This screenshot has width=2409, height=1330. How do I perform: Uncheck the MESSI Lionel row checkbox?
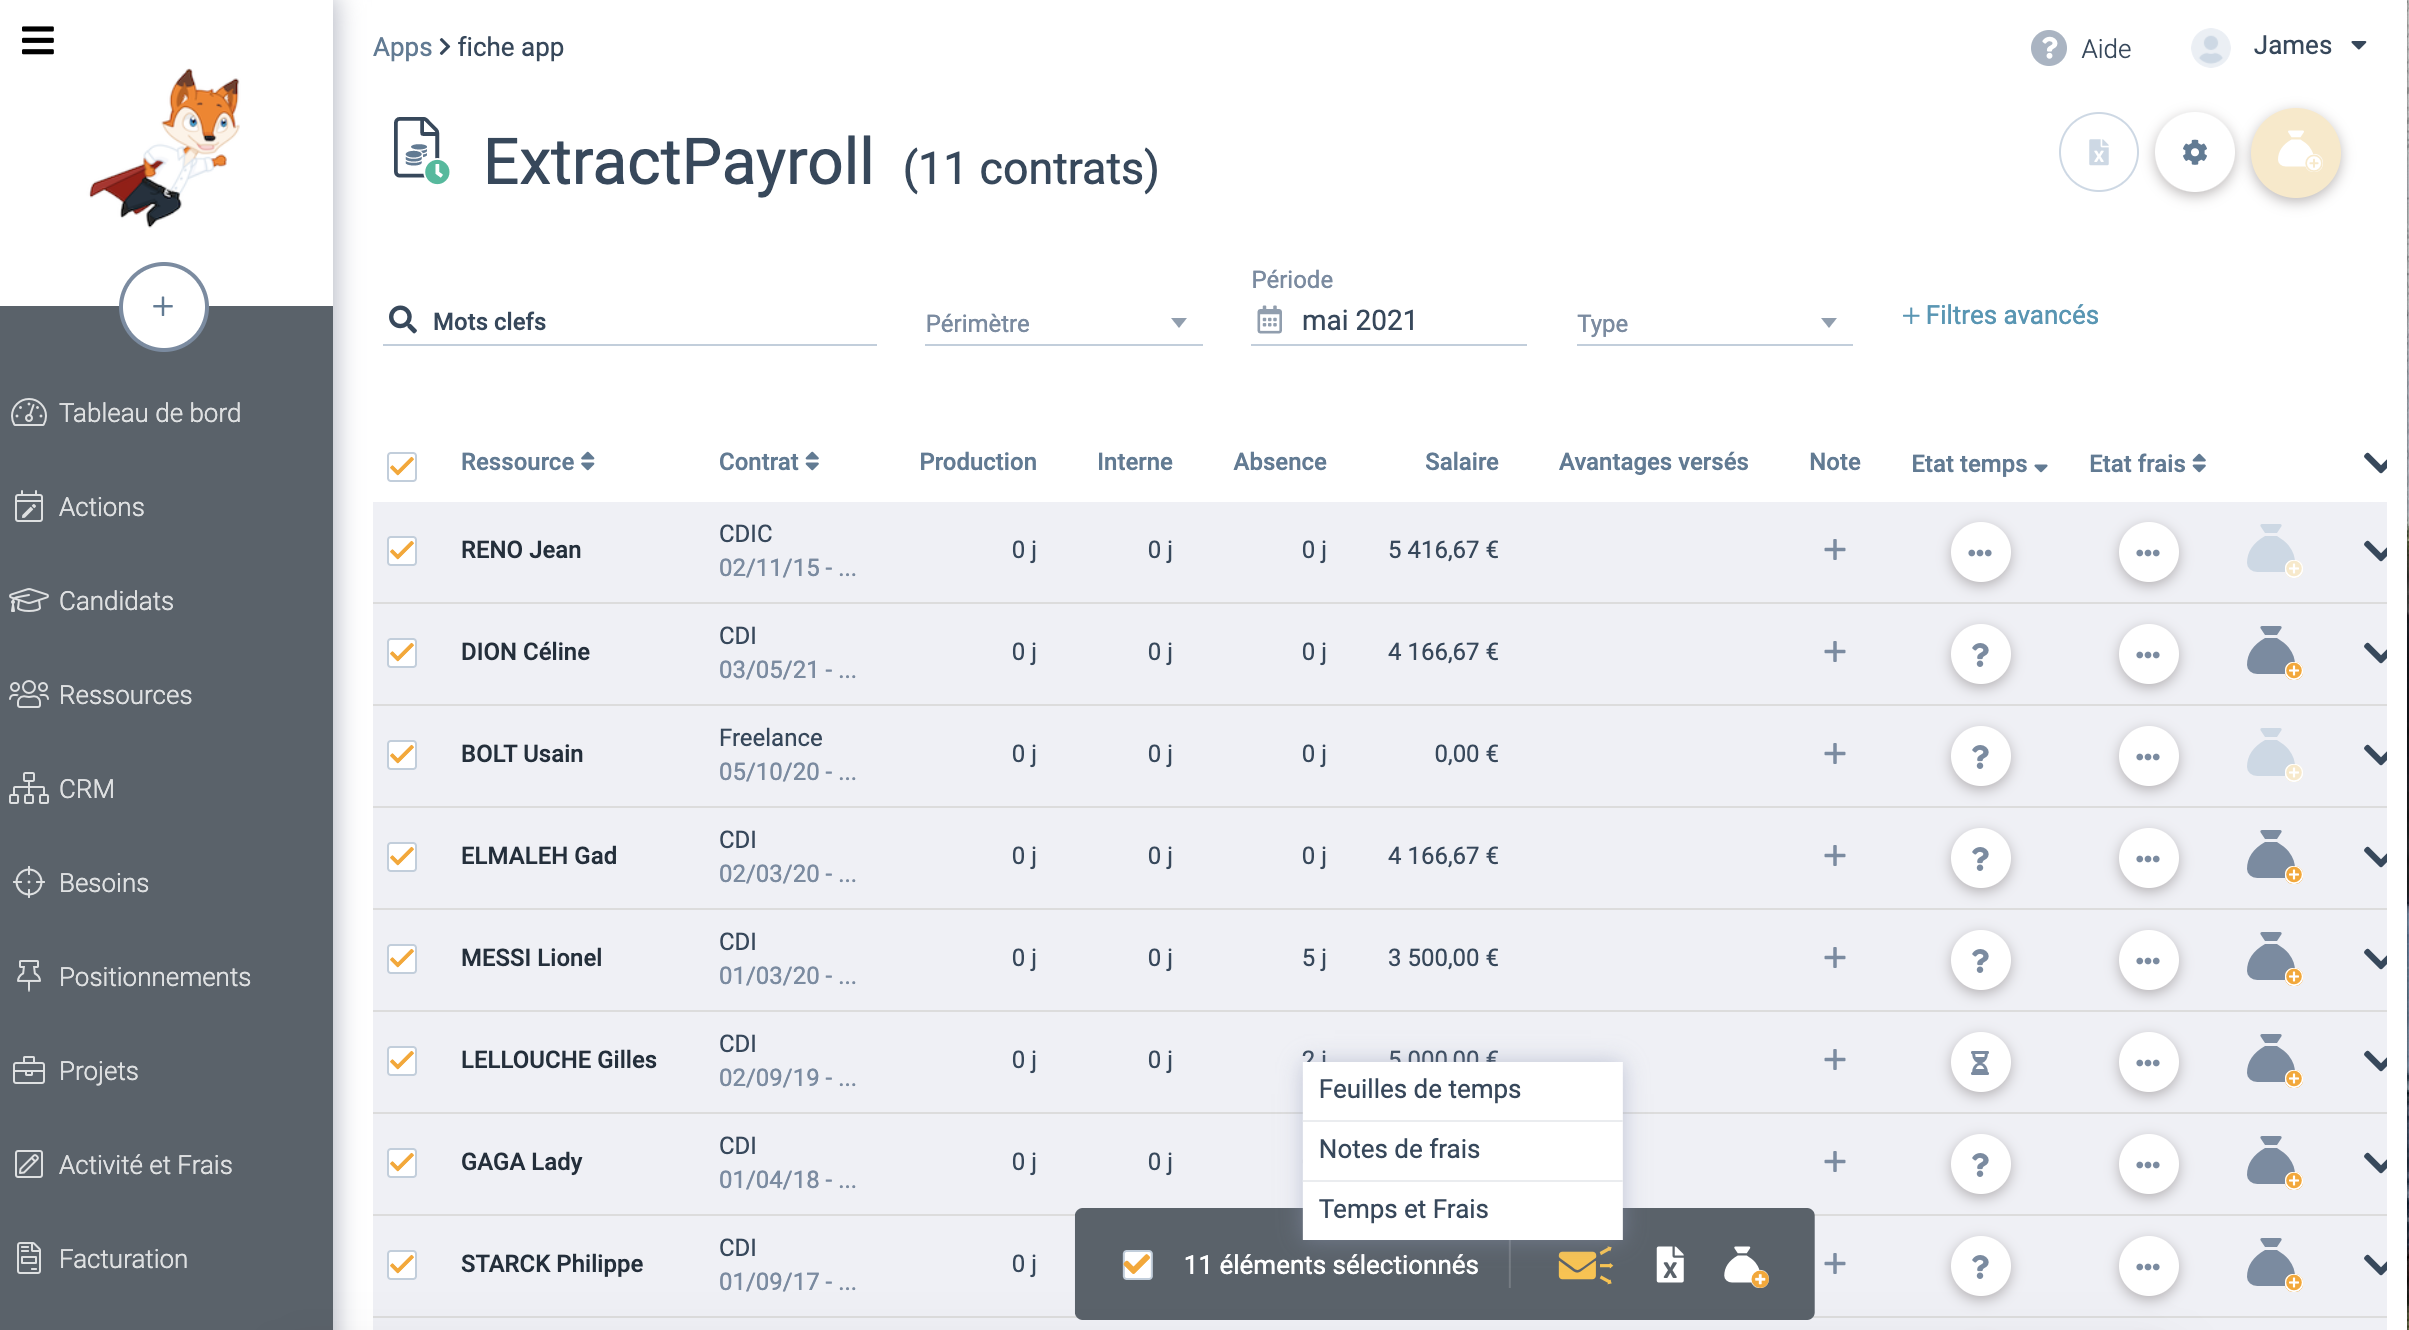(402, 958)
